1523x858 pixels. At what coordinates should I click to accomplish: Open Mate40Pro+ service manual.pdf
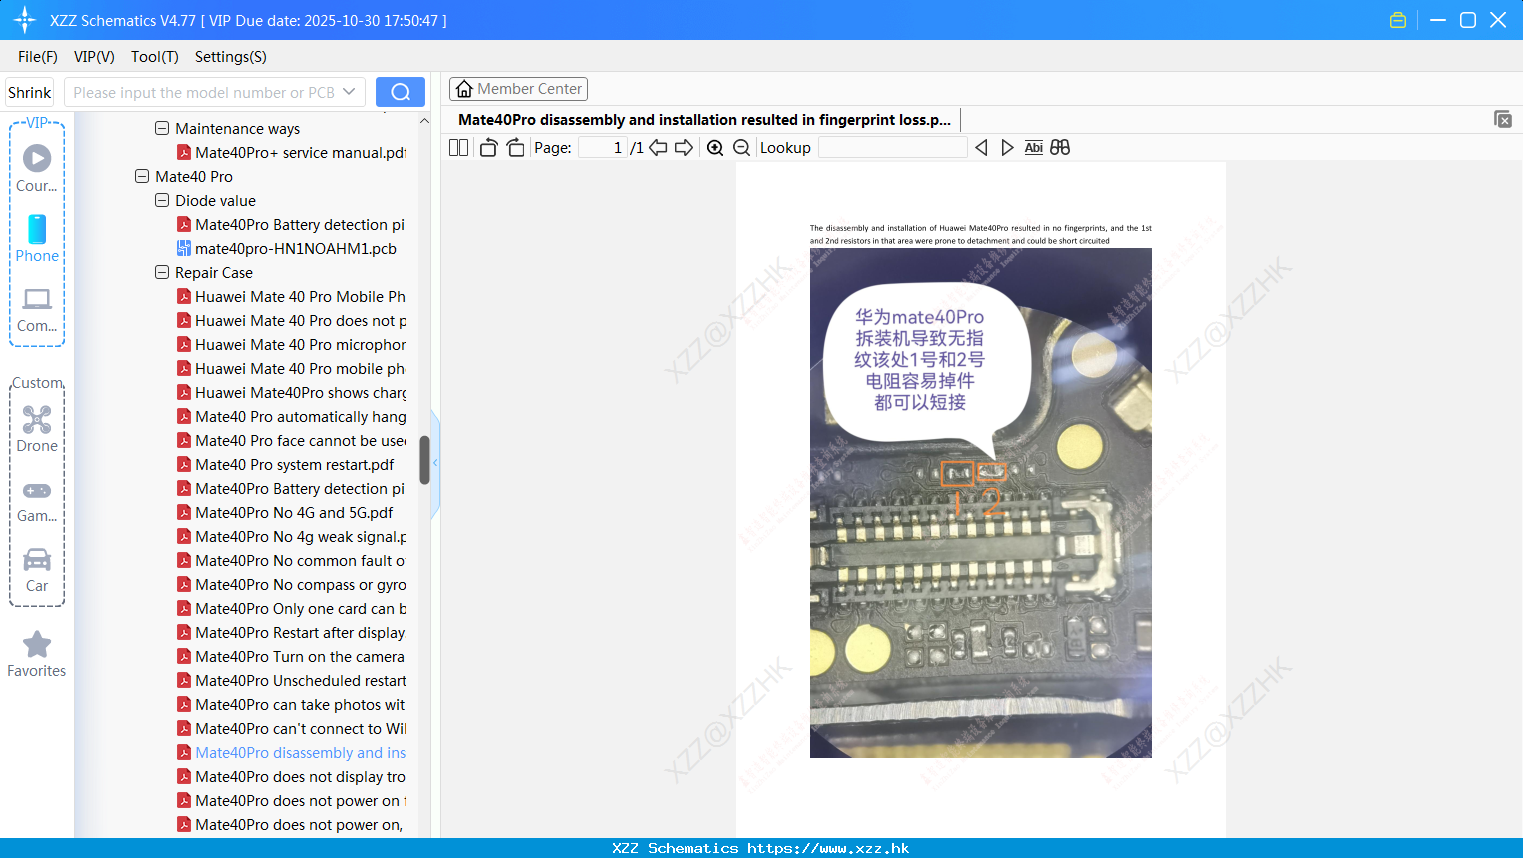(291, 152)
